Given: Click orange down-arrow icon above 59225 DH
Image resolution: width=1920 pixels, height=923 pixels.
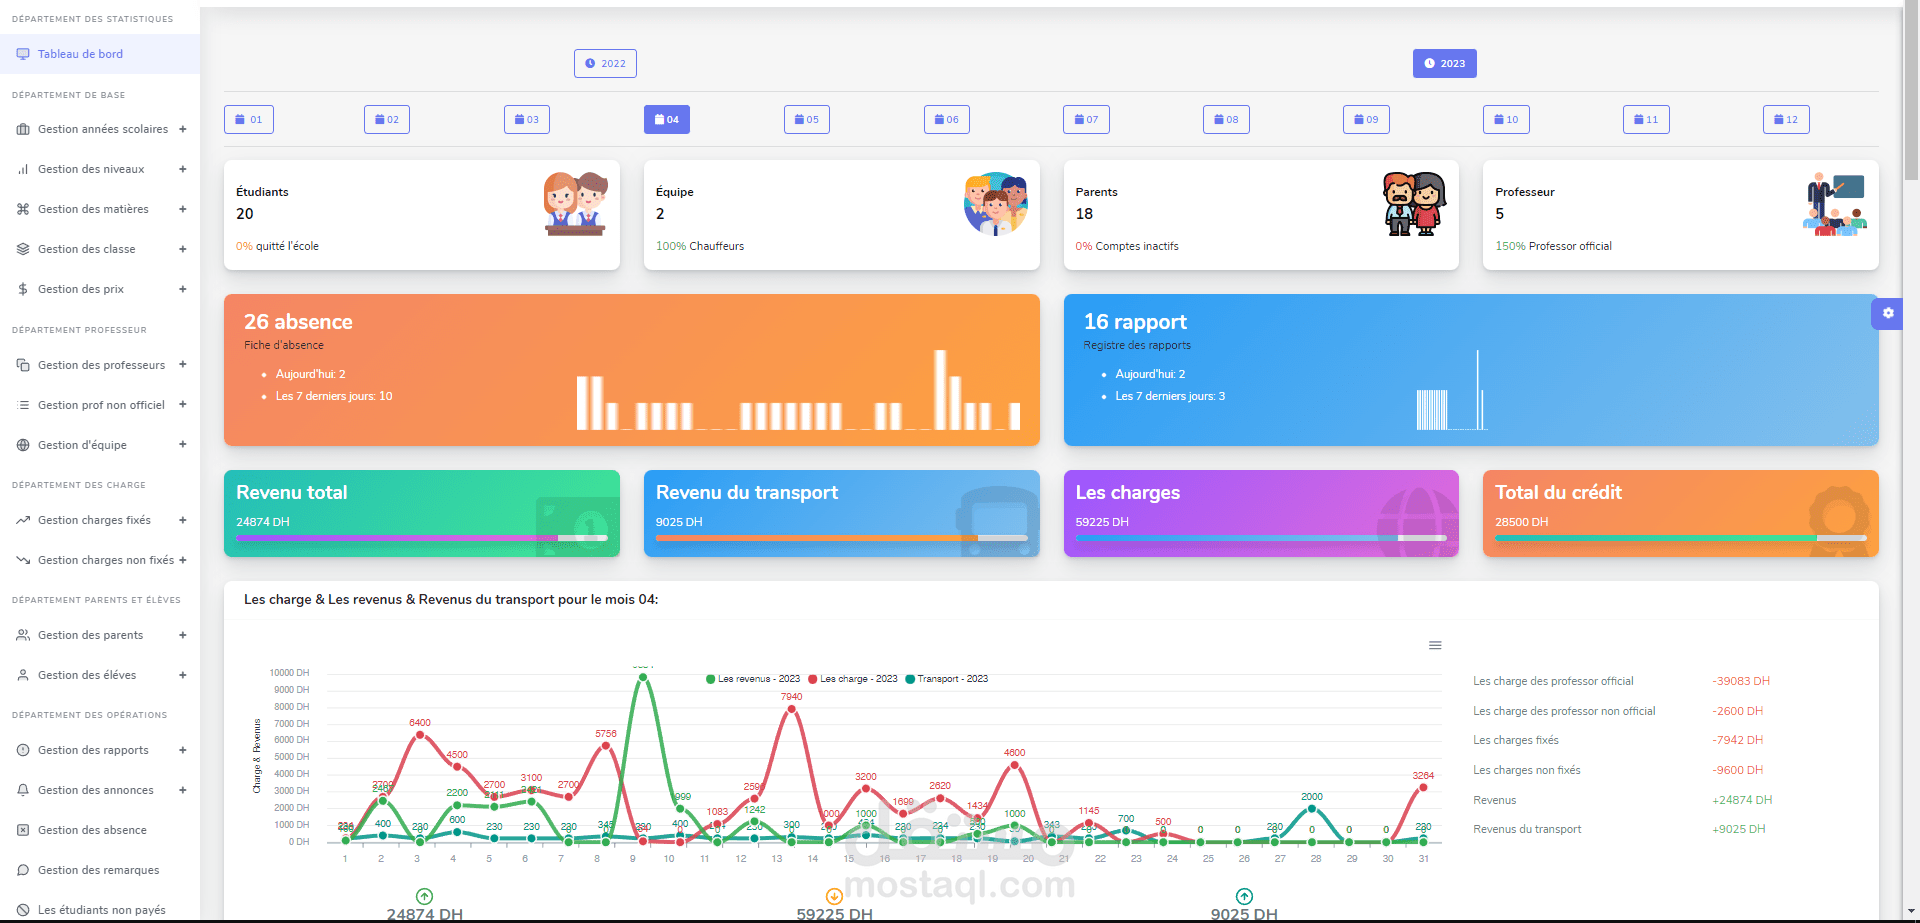Looking at the screenshot, I should click(834, 896).
